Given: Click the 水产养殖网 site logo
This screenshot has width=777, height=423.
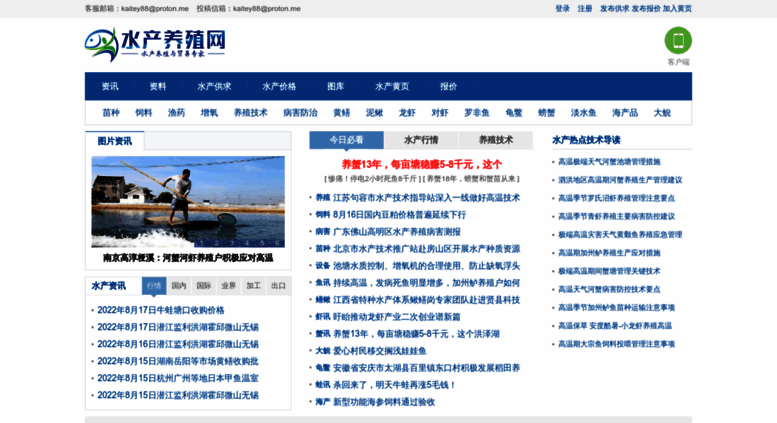Looking at the screenshot, I should pyautogui.click(x=155, y=44).
